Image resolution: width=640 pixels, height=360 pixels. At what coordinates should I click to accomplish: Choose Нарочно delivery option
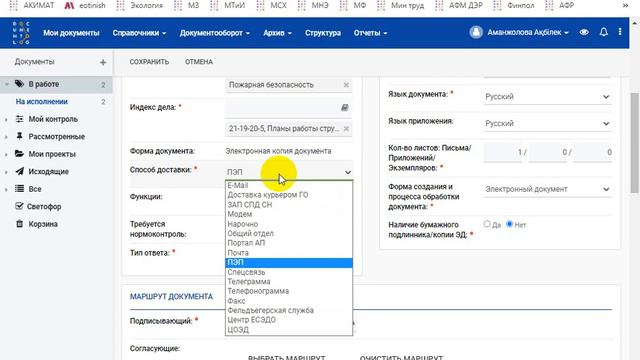(x=289, y=224)
